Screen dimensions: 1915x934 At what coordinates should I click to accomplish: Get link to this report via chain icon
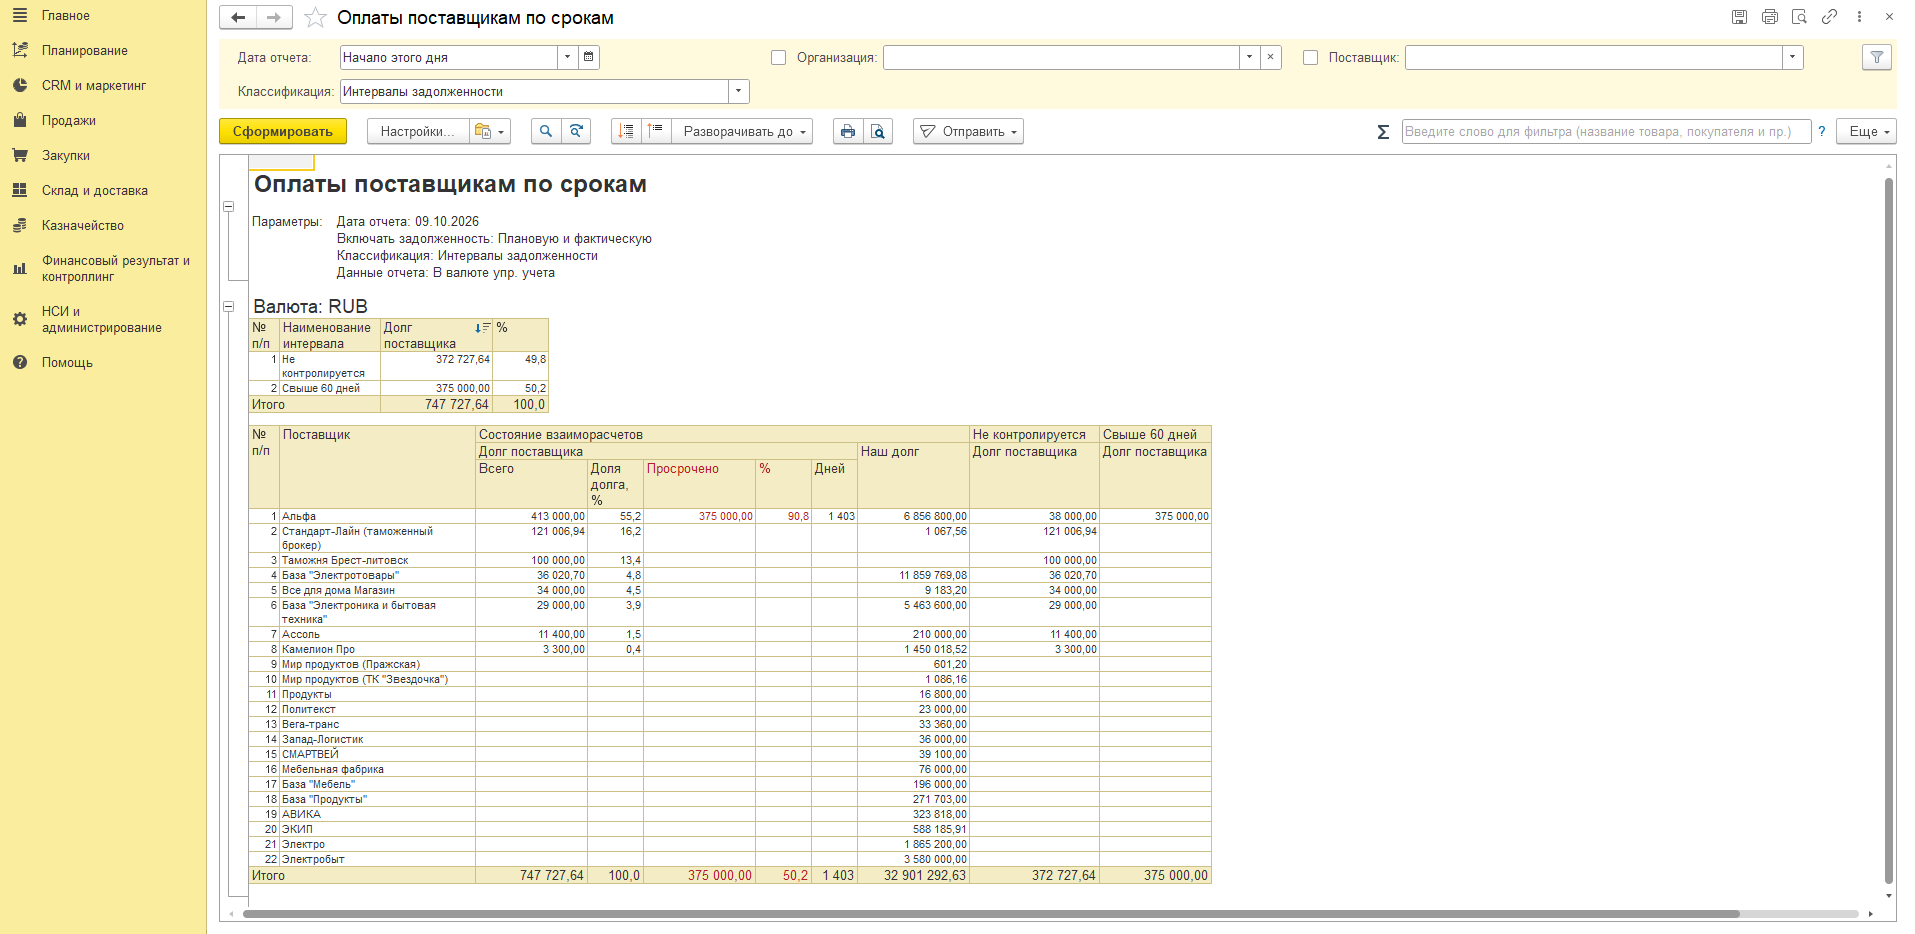tap(1829, 17)
